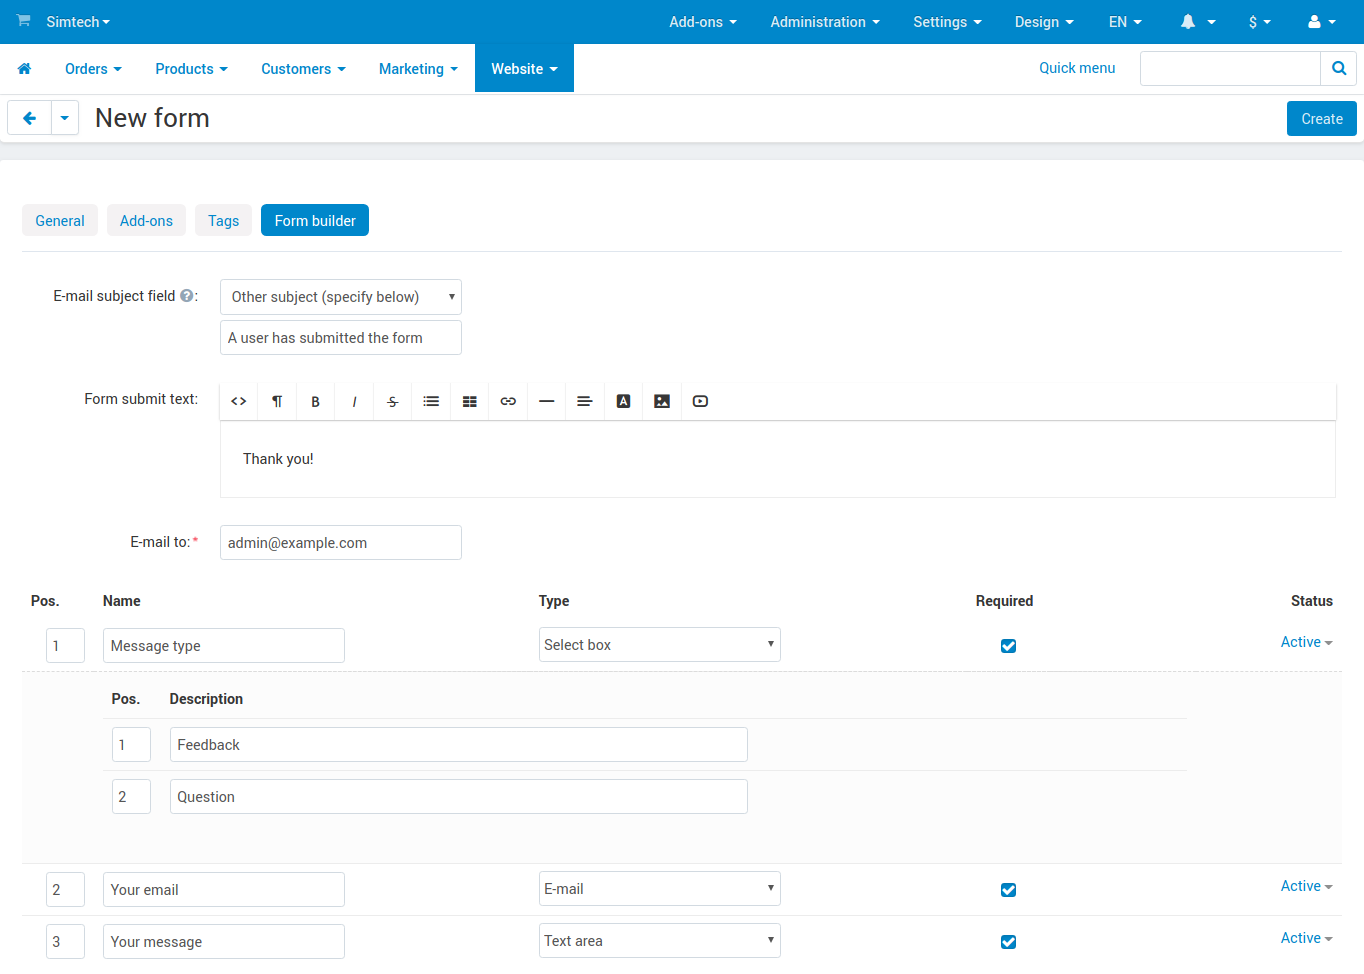
Task: Click the Create button
Action: click(1322, 118)
